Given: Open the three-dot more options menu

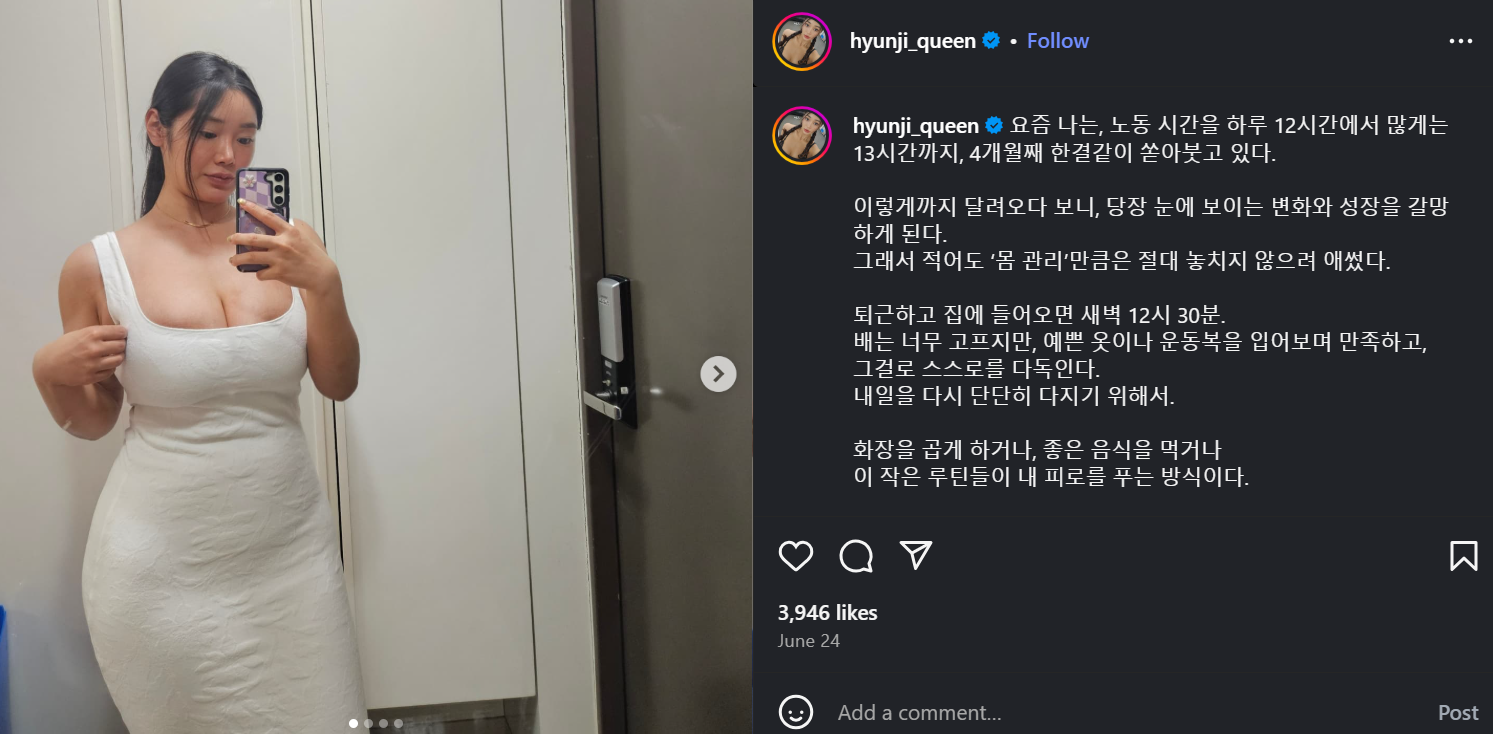Looking at the screenshot, I should [x=1461, y=41].
